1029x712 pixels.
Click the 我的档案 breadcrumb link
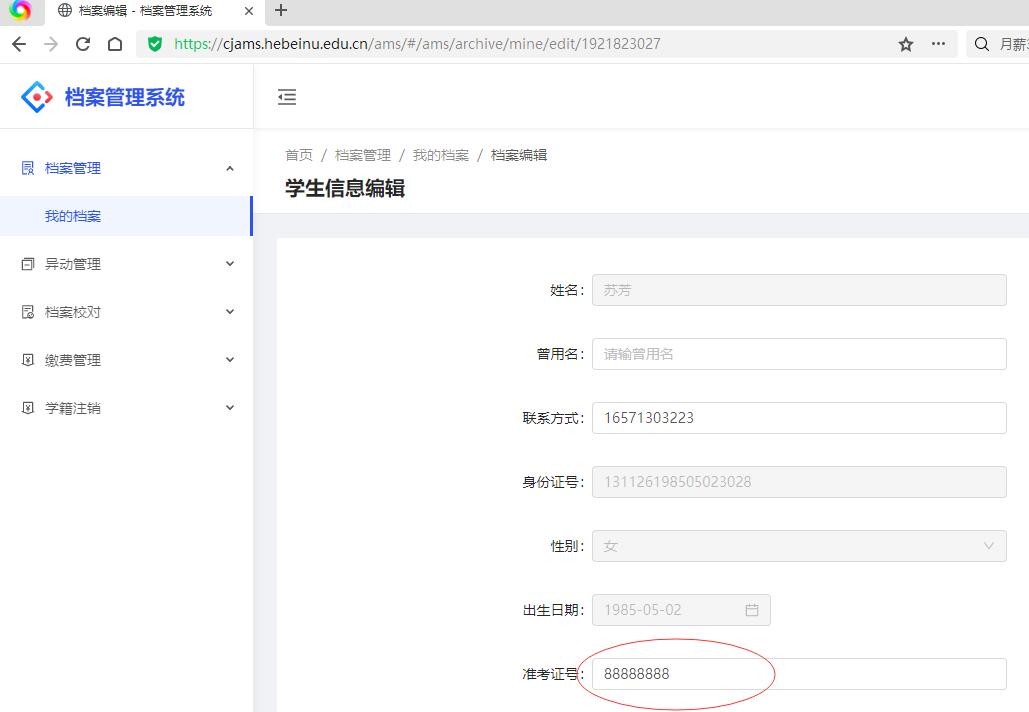click(x=440, y=155)
